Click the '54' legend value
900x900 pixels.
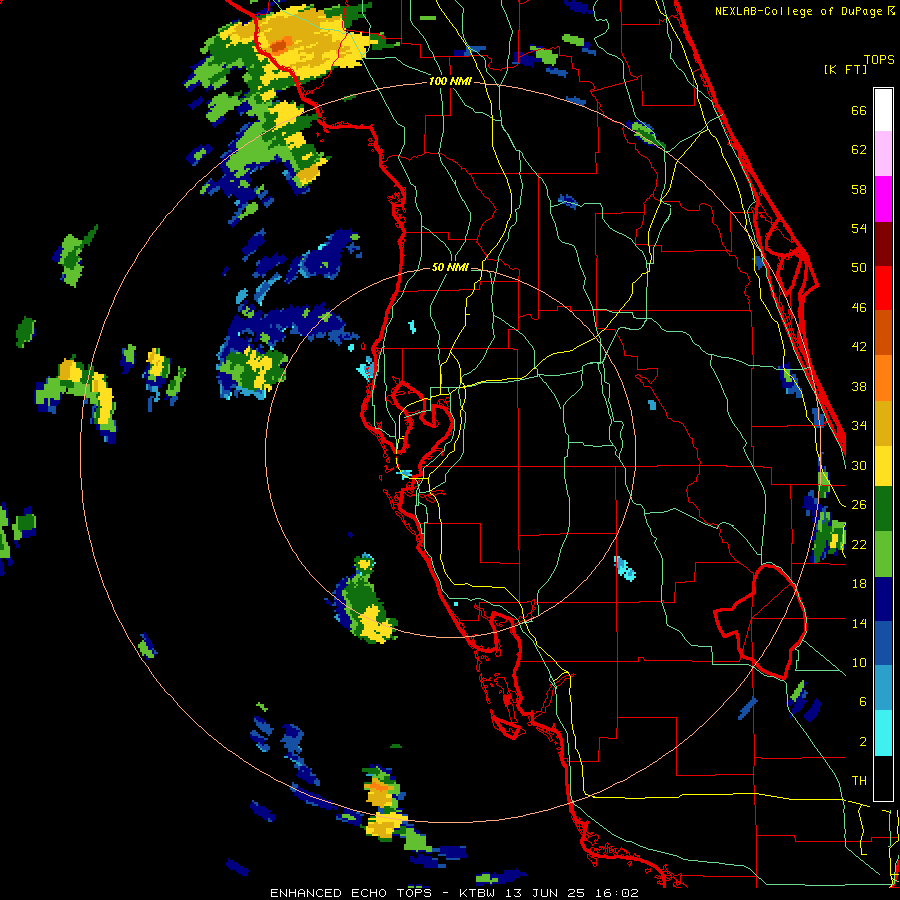click(x=859, y=228)
